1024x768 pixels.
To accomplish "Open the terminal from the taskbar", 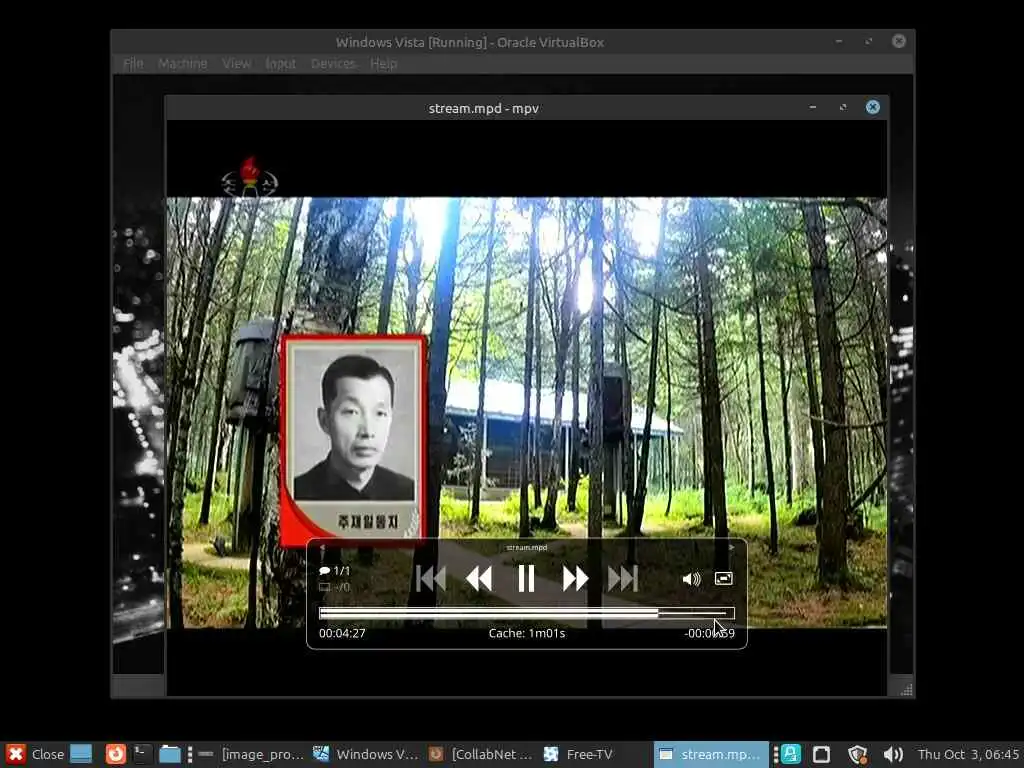I will [x=142, y=754].
